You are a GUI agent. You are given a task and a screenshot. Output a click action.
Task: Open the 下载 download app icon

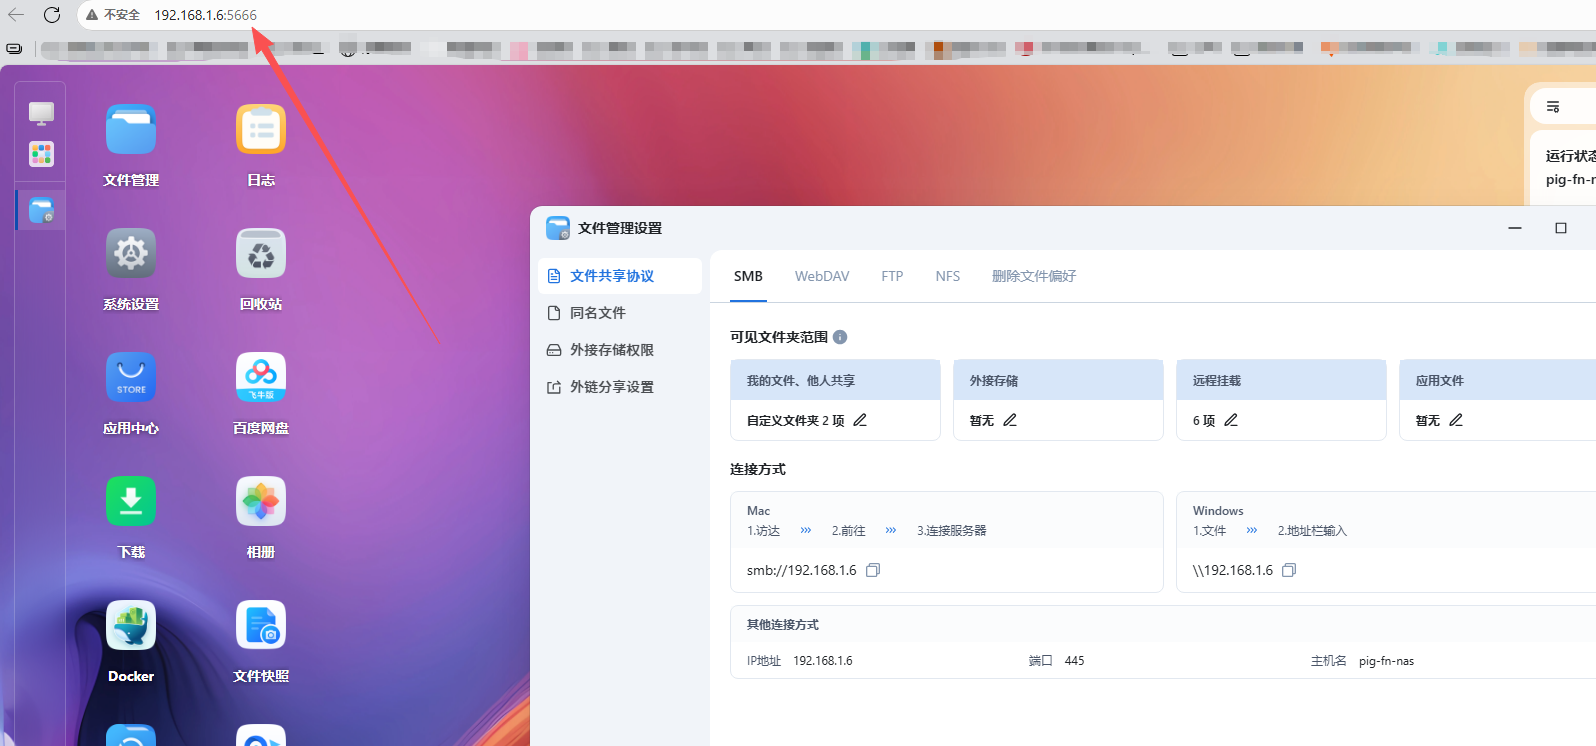131,502
